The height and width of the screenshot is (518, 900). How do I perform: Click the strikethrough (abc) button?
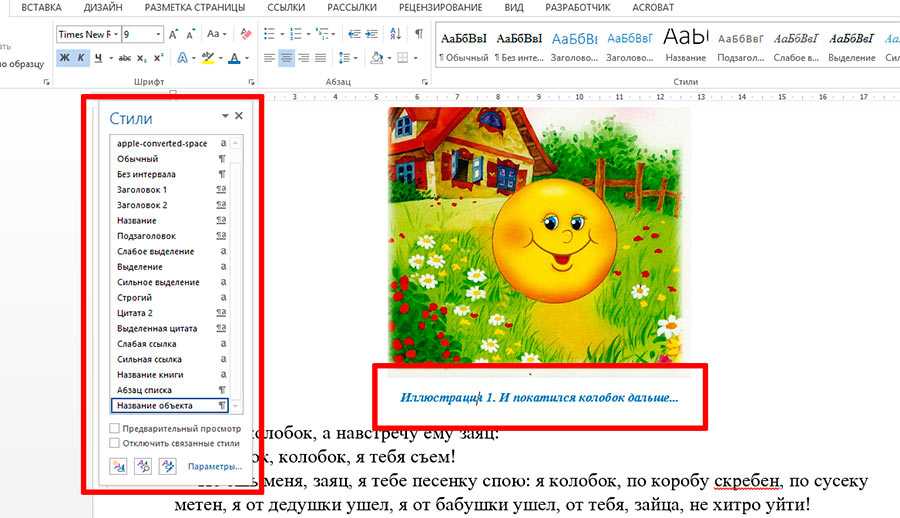pos(118,58)
